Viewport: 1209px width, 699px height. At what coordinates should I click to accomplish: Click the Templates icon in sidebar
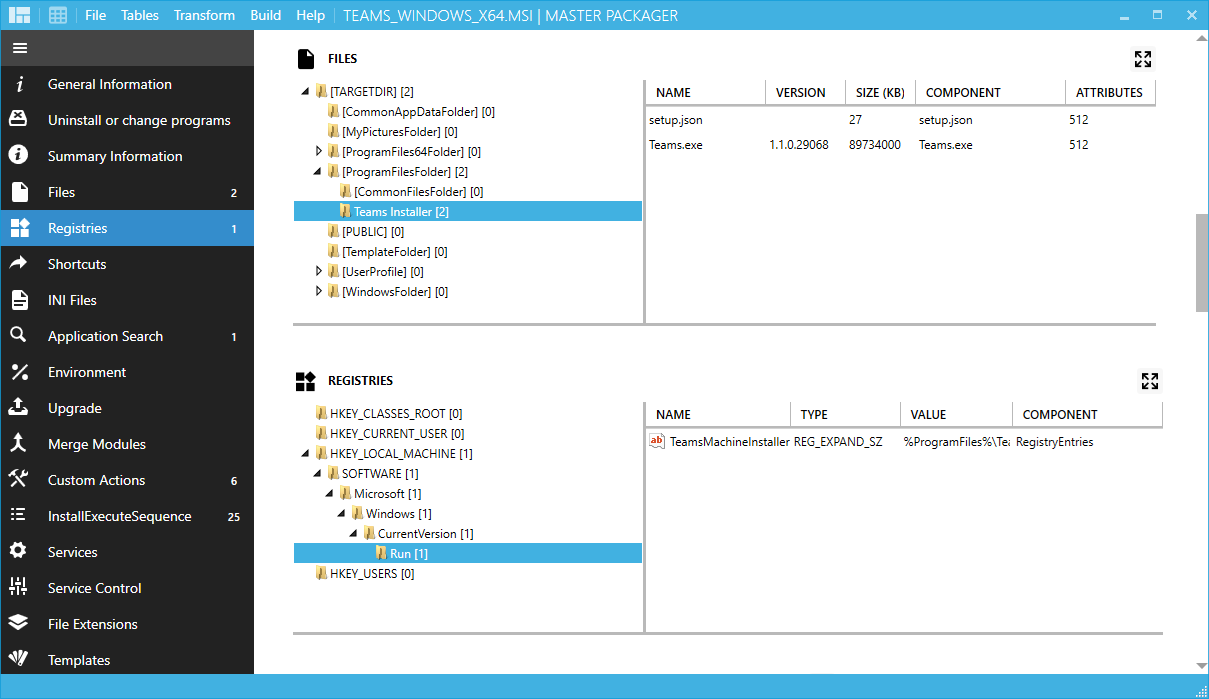[19, 659]
